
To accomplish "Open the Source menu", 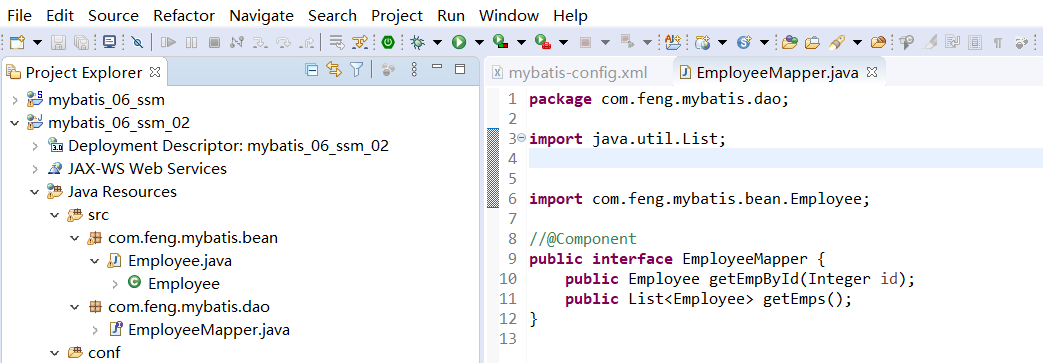I will click(114, 15).
